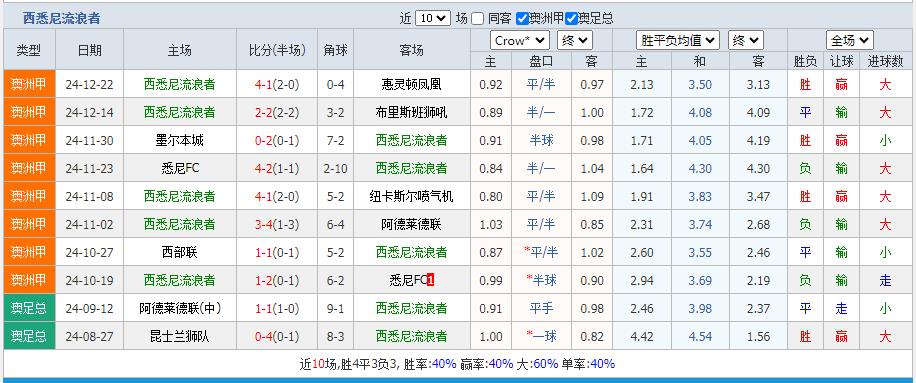Click the handicap *平/半 for 24-10-27
This screenshot has height=383, width=916.
pos(541,252)
